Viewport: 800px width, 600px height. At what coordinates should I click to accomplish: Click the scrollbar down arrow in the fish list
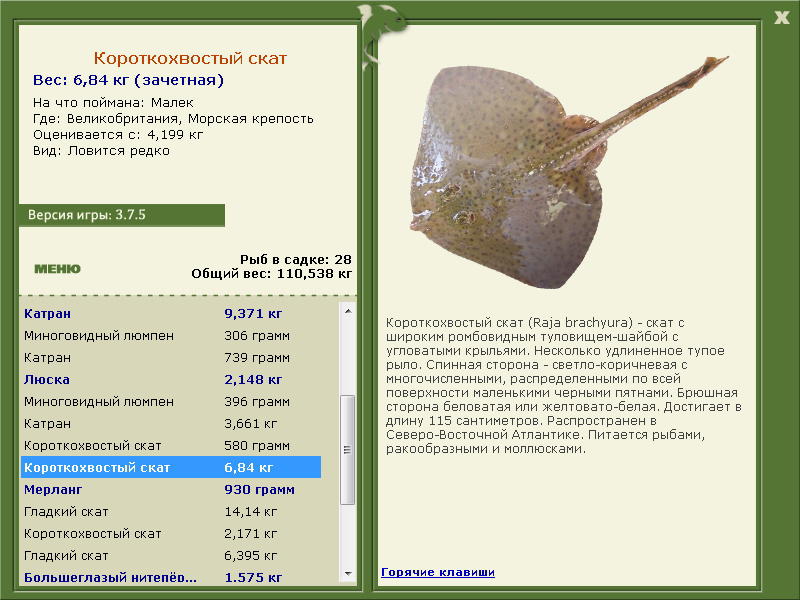(348, 573)
